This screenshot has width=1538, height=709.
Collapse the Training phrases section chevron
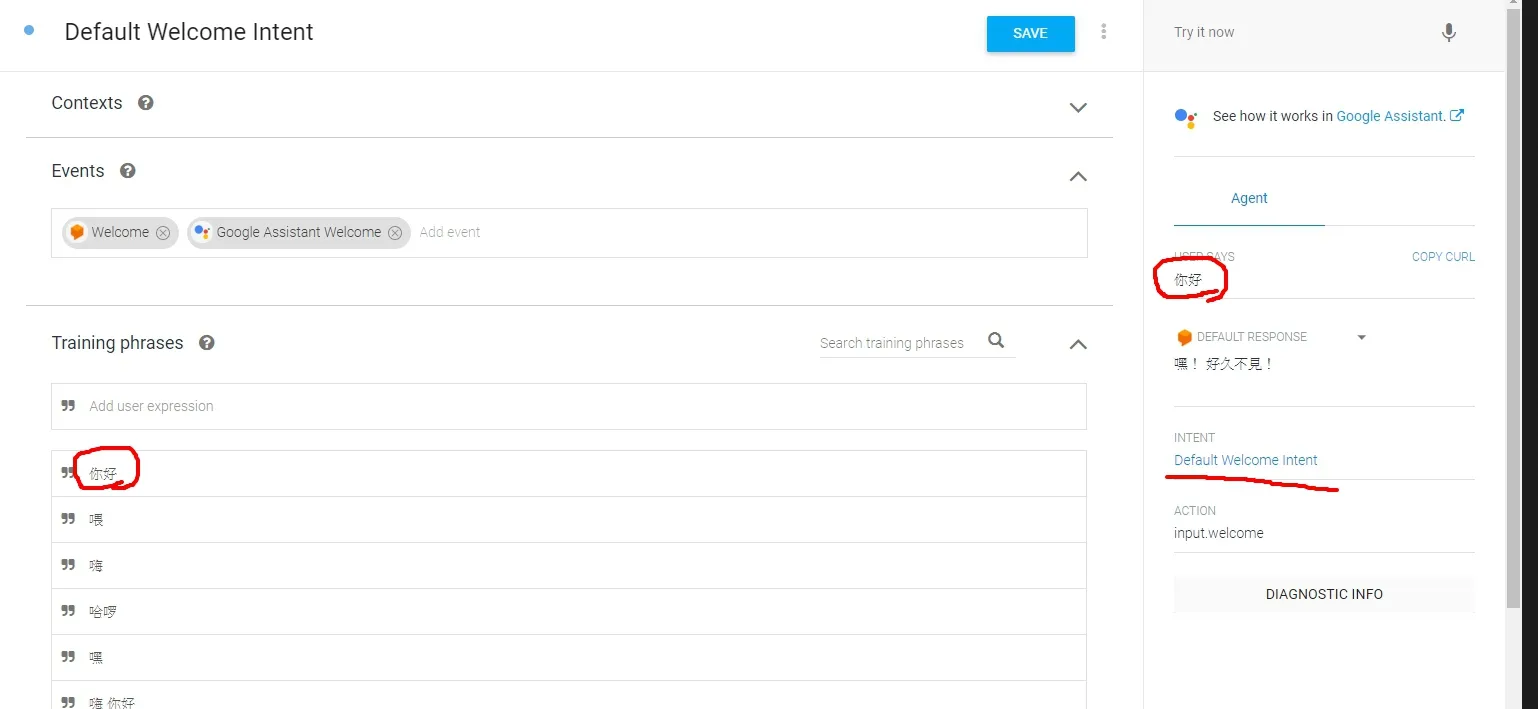coord(1078,344)
